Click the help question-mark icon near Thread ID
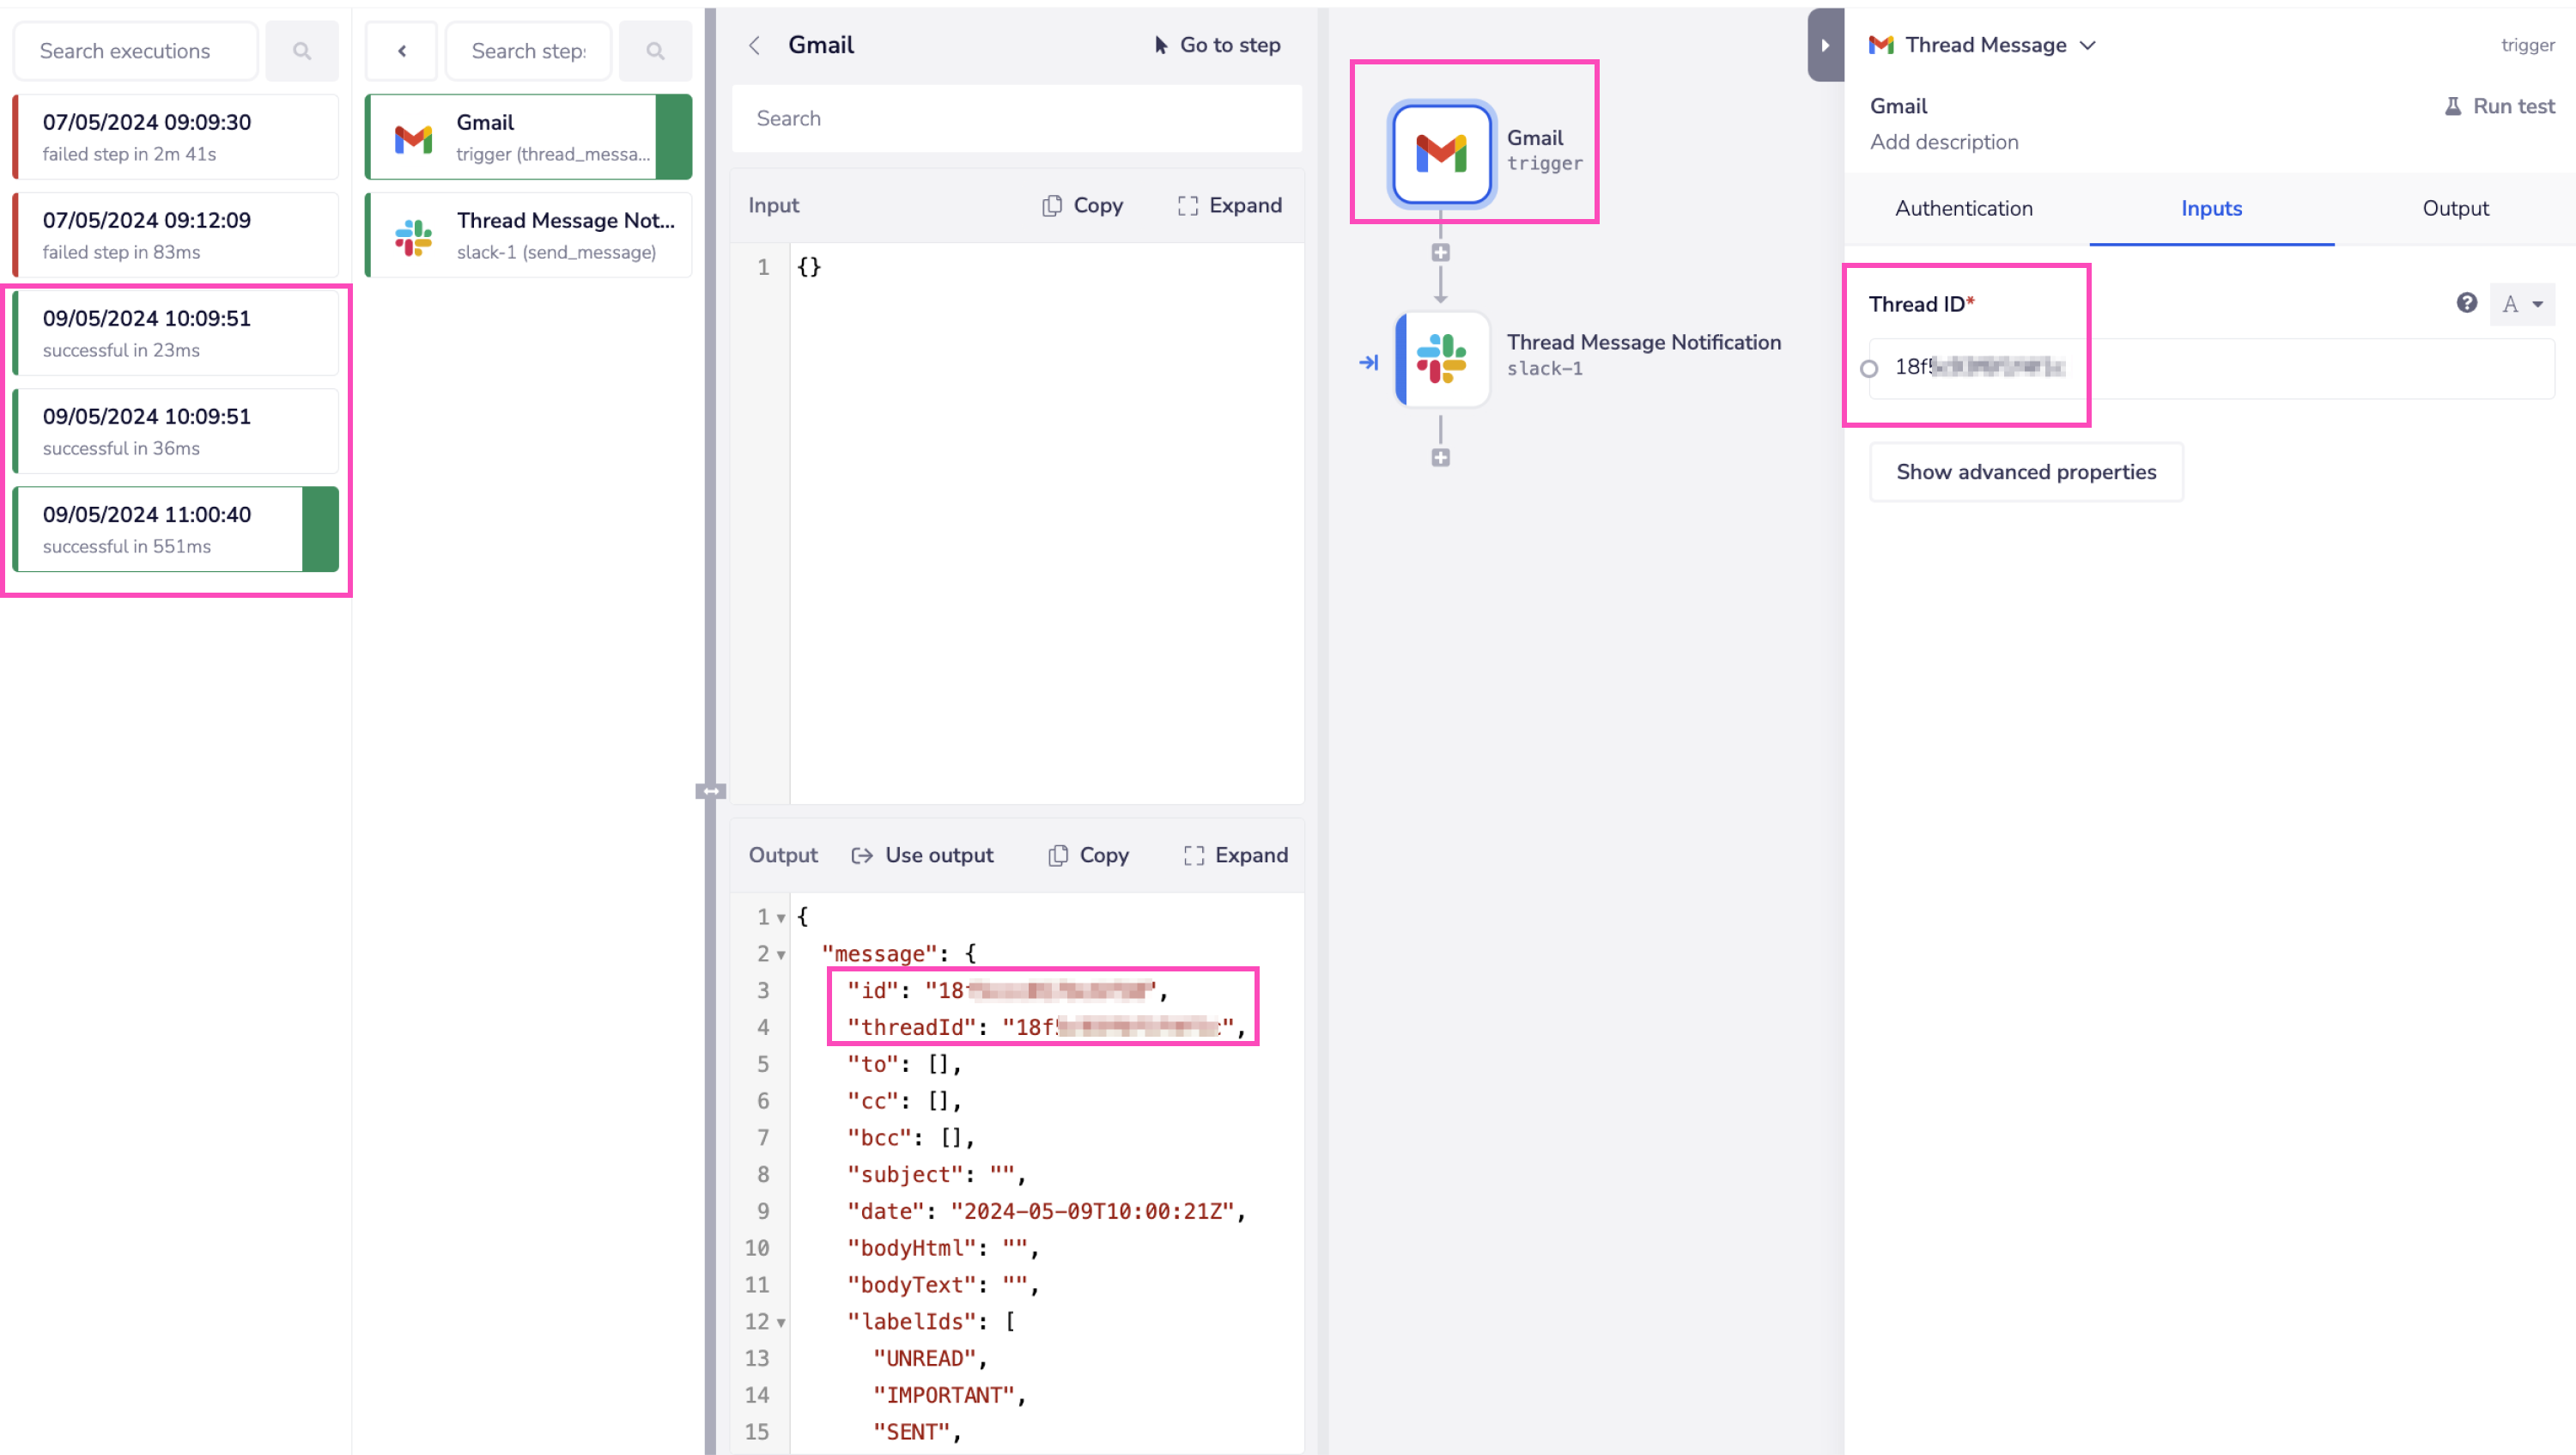Viewport: 2576px width, 1455px height. [2466, 303]
